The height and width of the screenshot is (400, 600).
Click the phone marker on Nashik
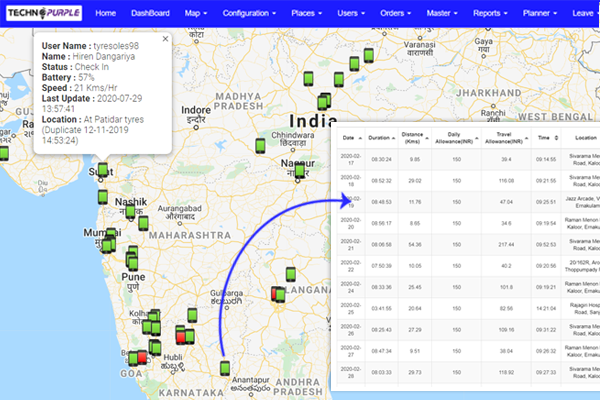click(130, 211)
